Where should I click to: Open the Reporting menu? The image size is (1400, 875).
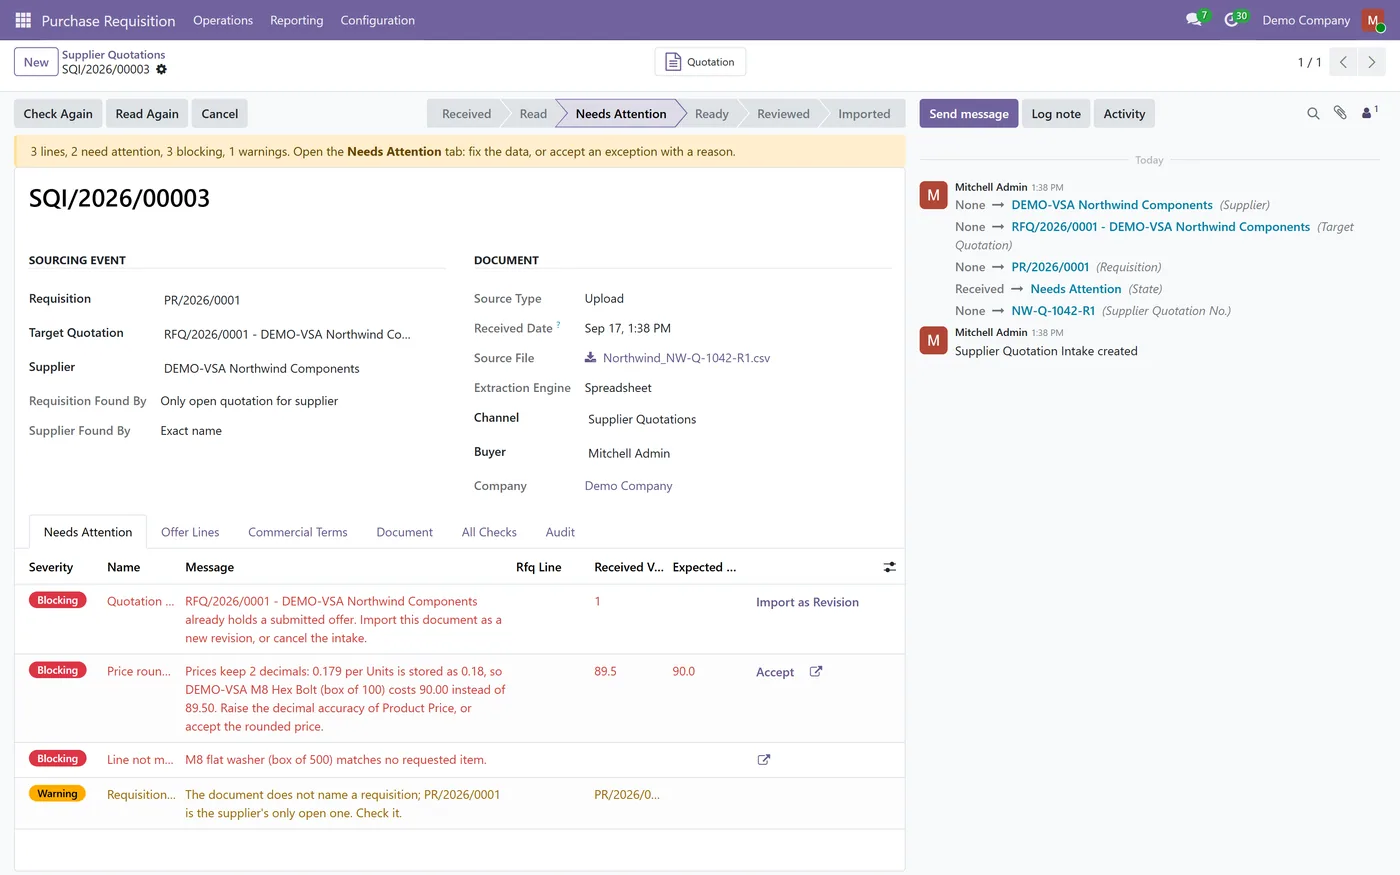point(297,20)
